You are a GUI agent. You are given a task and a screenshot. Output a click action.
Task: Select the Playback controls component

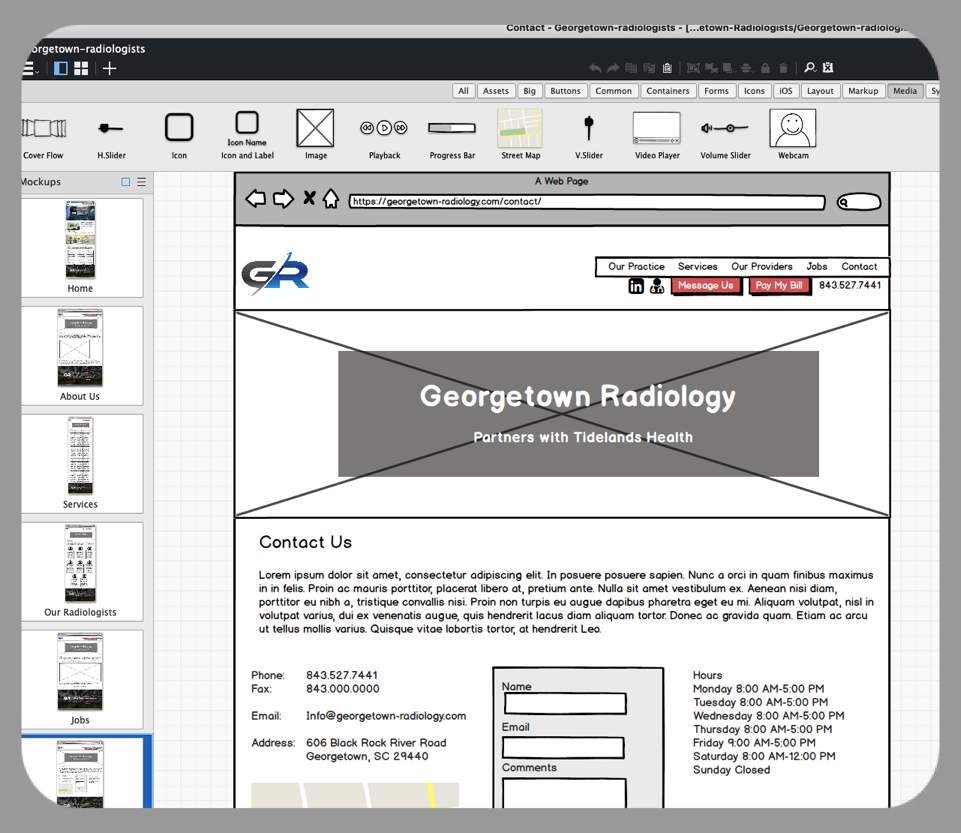tap(384, 129)
